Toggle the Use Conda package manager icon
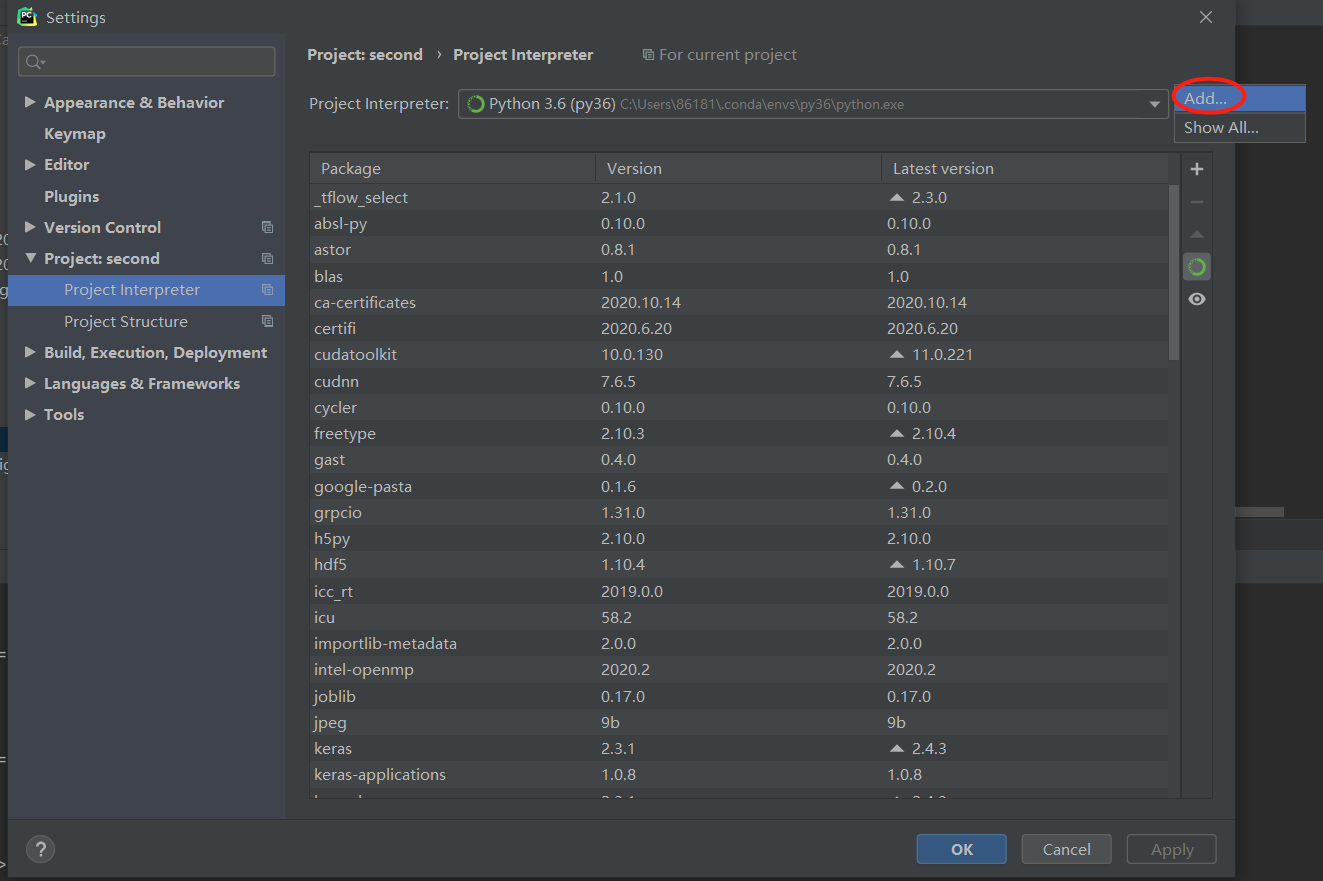The width and height of the screenshot is (1323, 881). (1196, 267)
